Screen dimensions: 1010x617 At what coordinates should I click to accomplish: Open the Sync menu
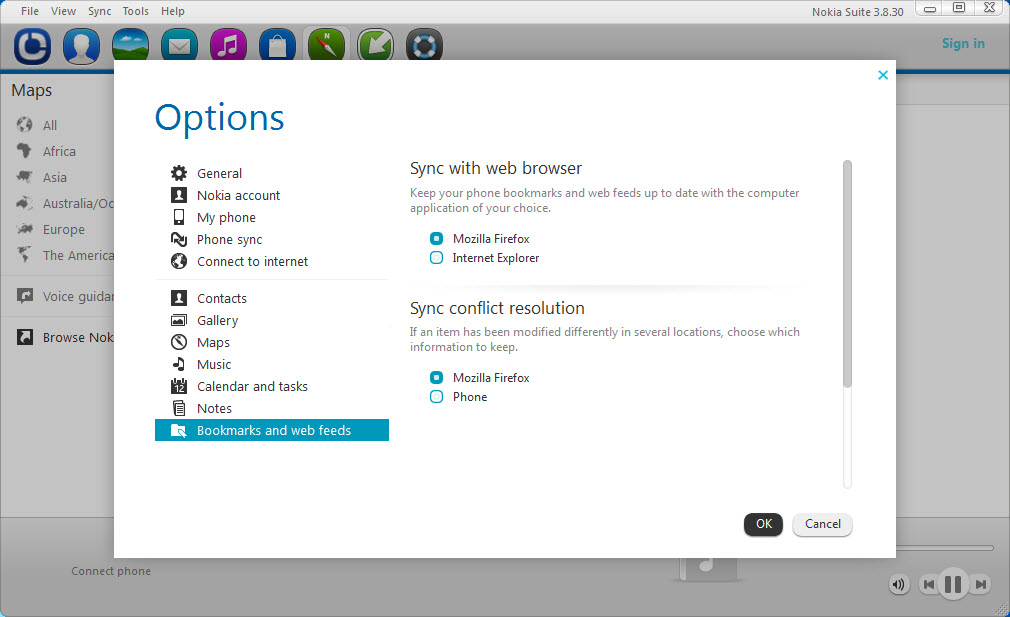[99, 11]
